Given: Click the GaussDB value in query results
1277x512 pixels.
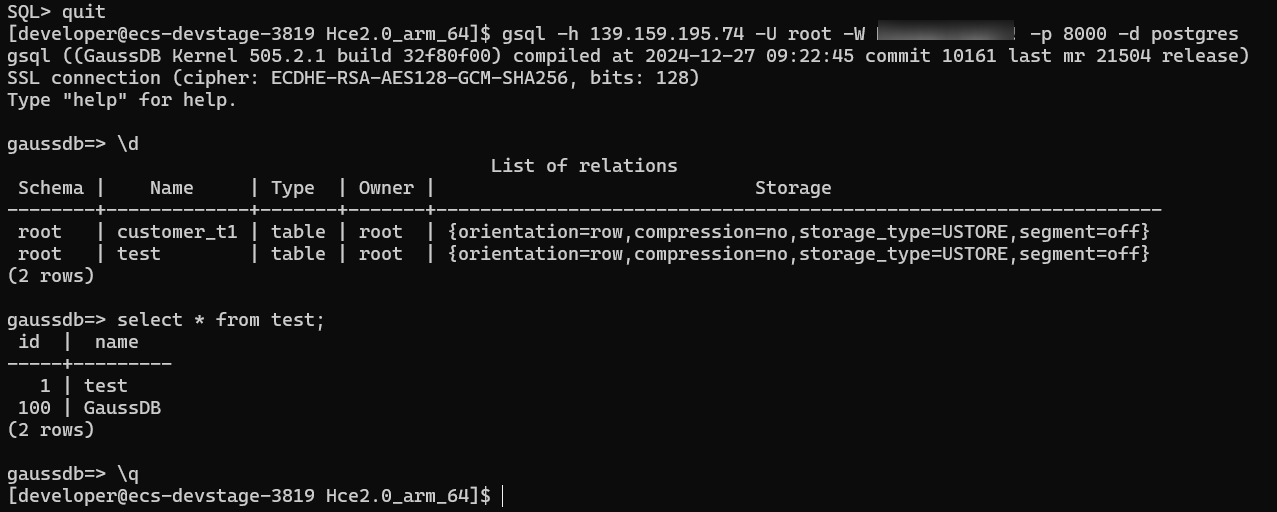Looking at the screenshot, I should point(122,408).
